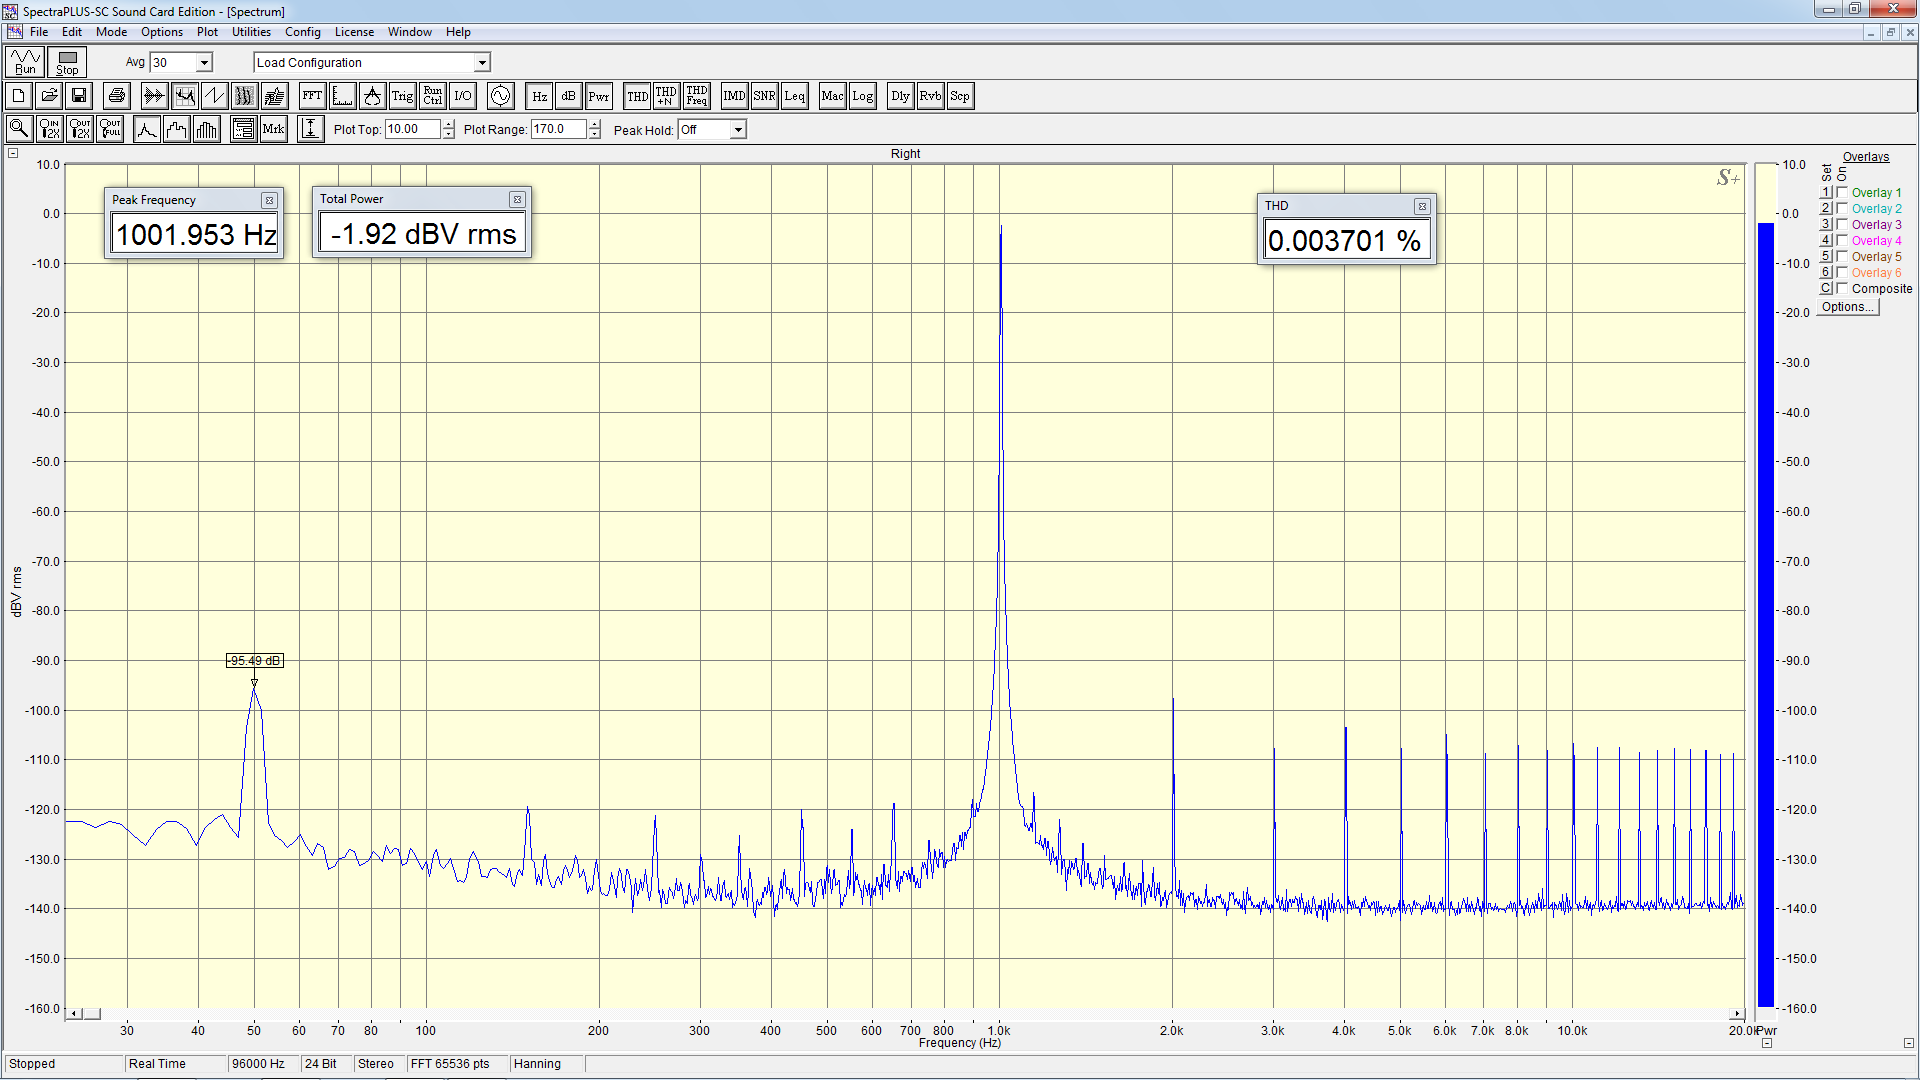1920x1080 pixels.
Task: Select the Zoom magnifier tool
Action: [19, 129]
